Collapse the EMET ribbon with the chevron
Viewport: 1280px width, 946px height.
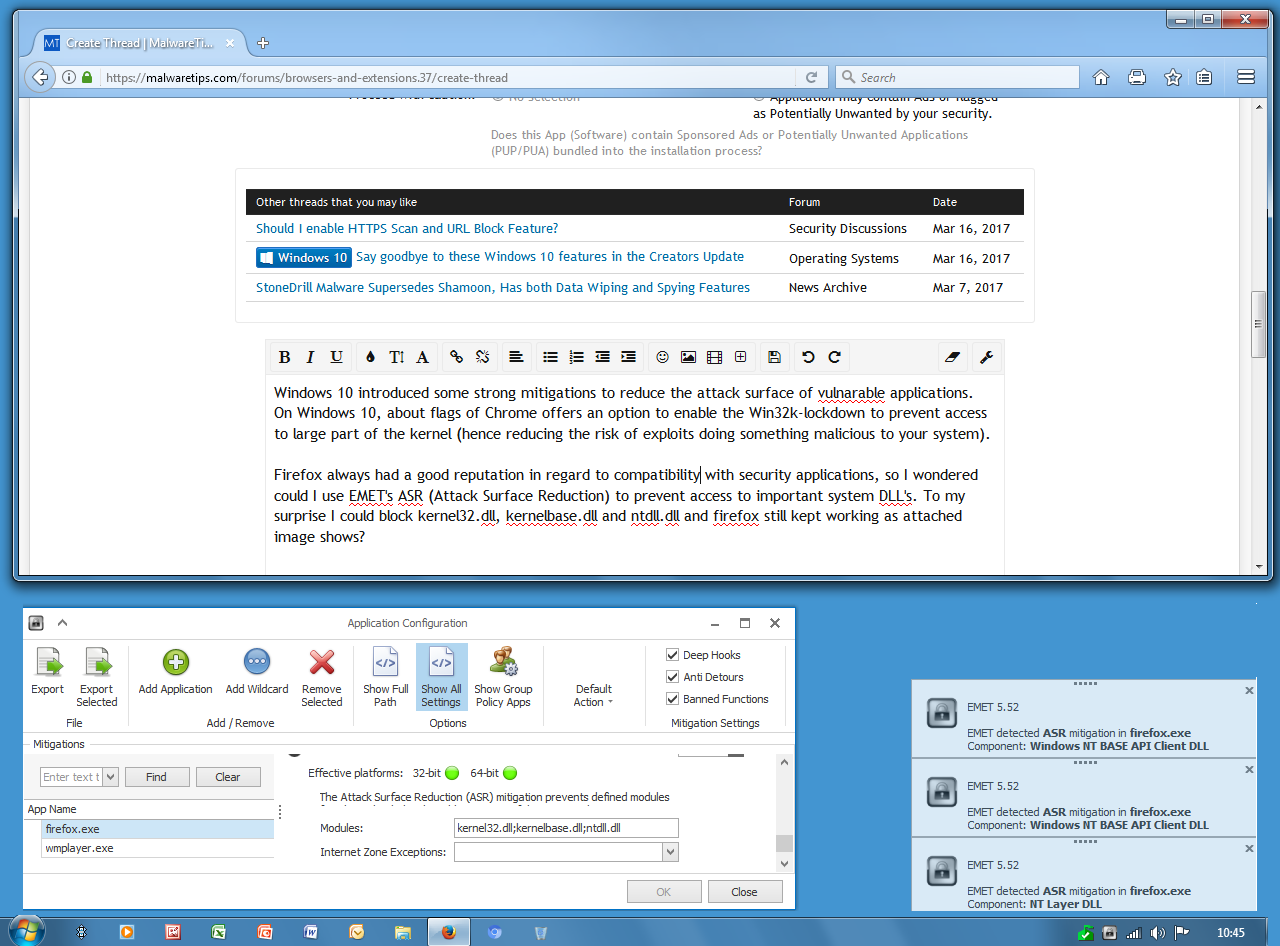pyautogui.click(x=62, y=623)
